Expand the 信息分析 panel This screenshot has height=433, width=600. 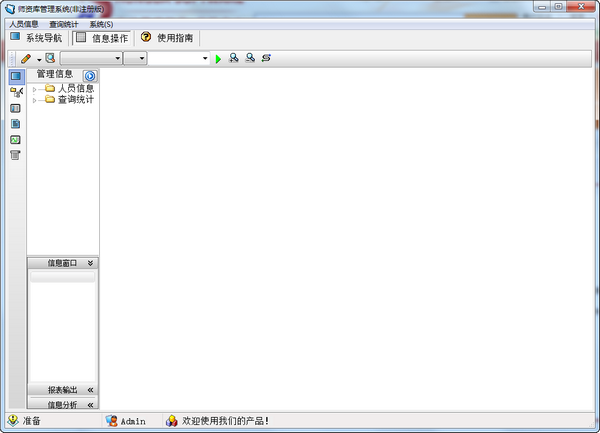(x=63, y=404)
